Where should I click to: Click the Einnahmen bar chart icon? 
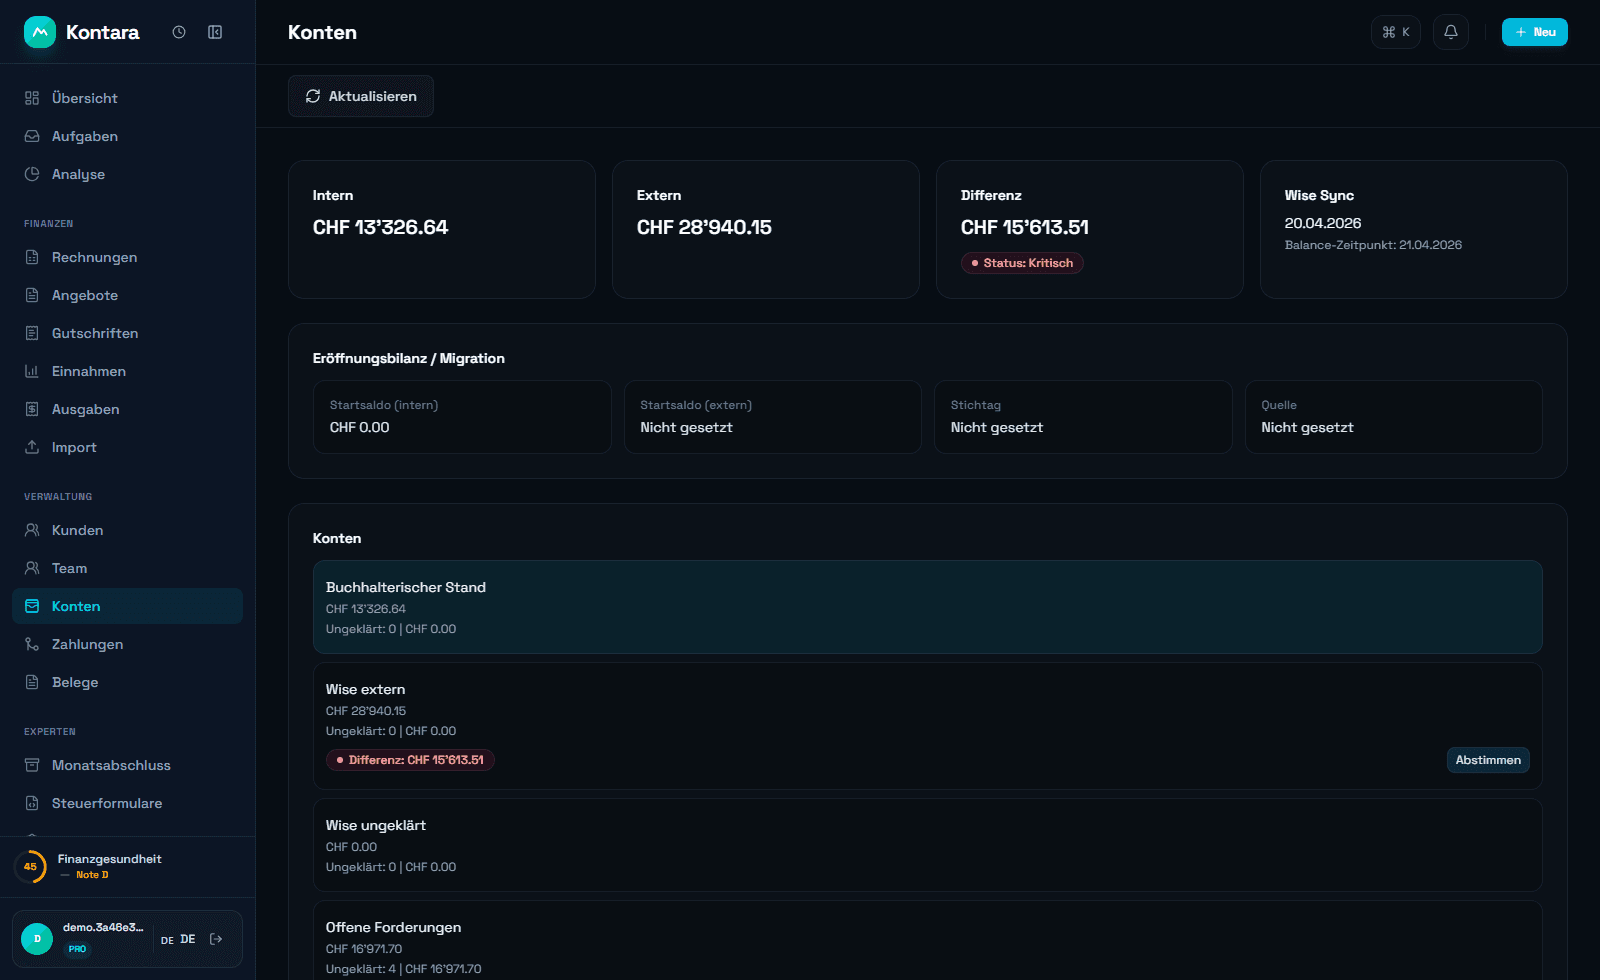click(32, 371)
